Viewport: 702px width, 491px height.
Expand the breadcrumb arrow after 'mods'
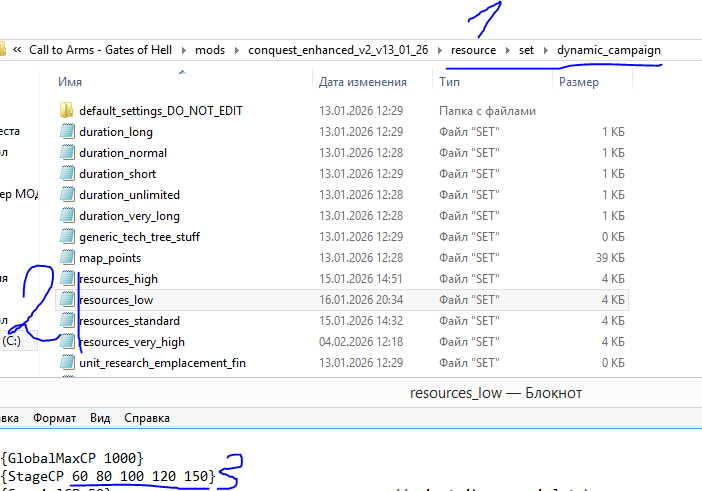238,49
